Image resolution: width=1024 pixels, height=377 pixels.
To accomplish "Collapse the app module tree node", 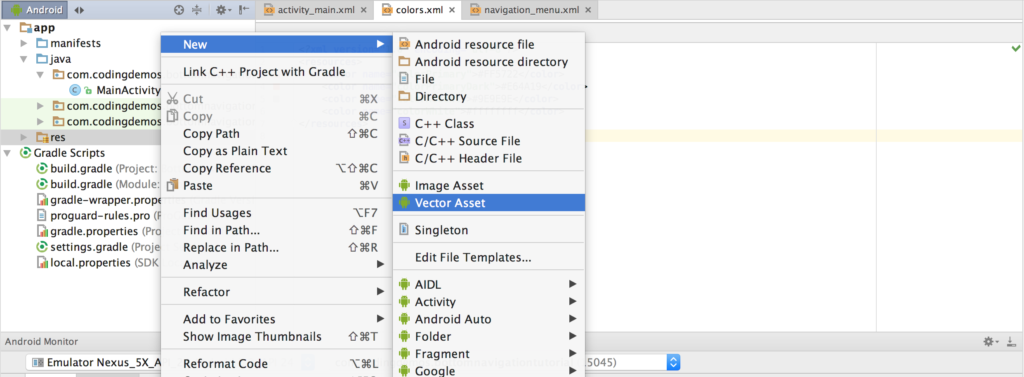I will (7, 27).
